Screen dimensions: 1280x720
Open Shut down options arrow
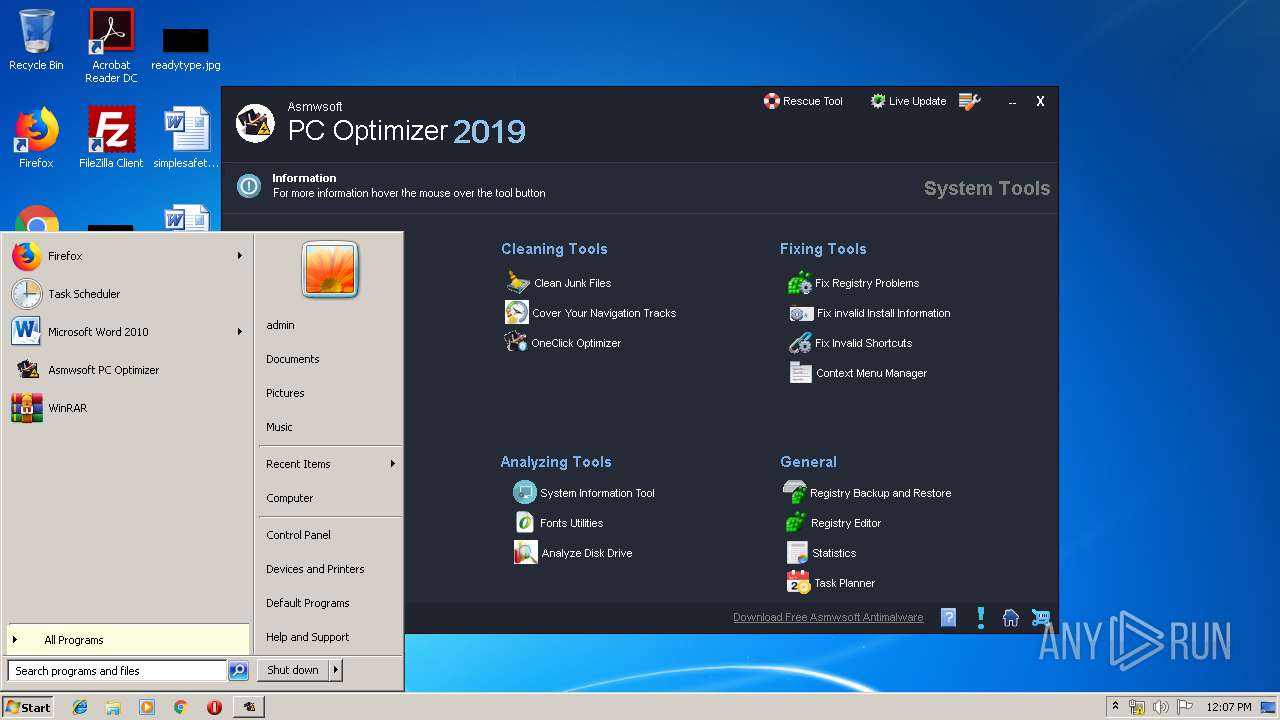pos(336,670)
